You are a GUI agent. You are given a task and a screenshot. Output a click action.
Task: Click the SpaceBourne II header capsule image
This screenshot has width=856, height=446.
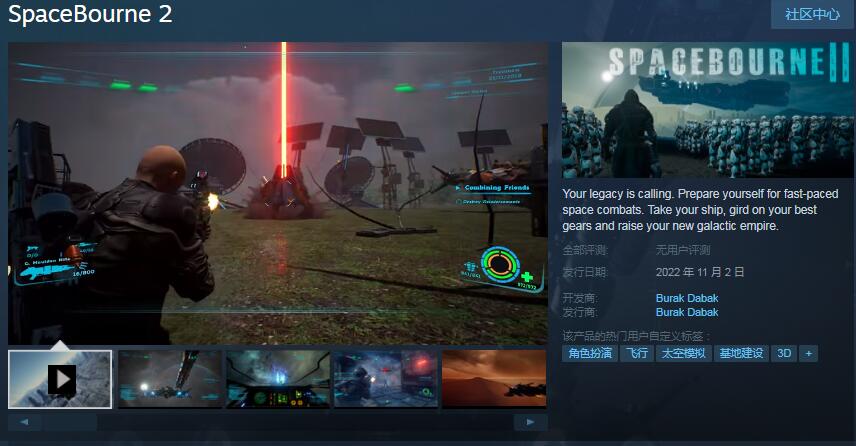tap(708, 110)
